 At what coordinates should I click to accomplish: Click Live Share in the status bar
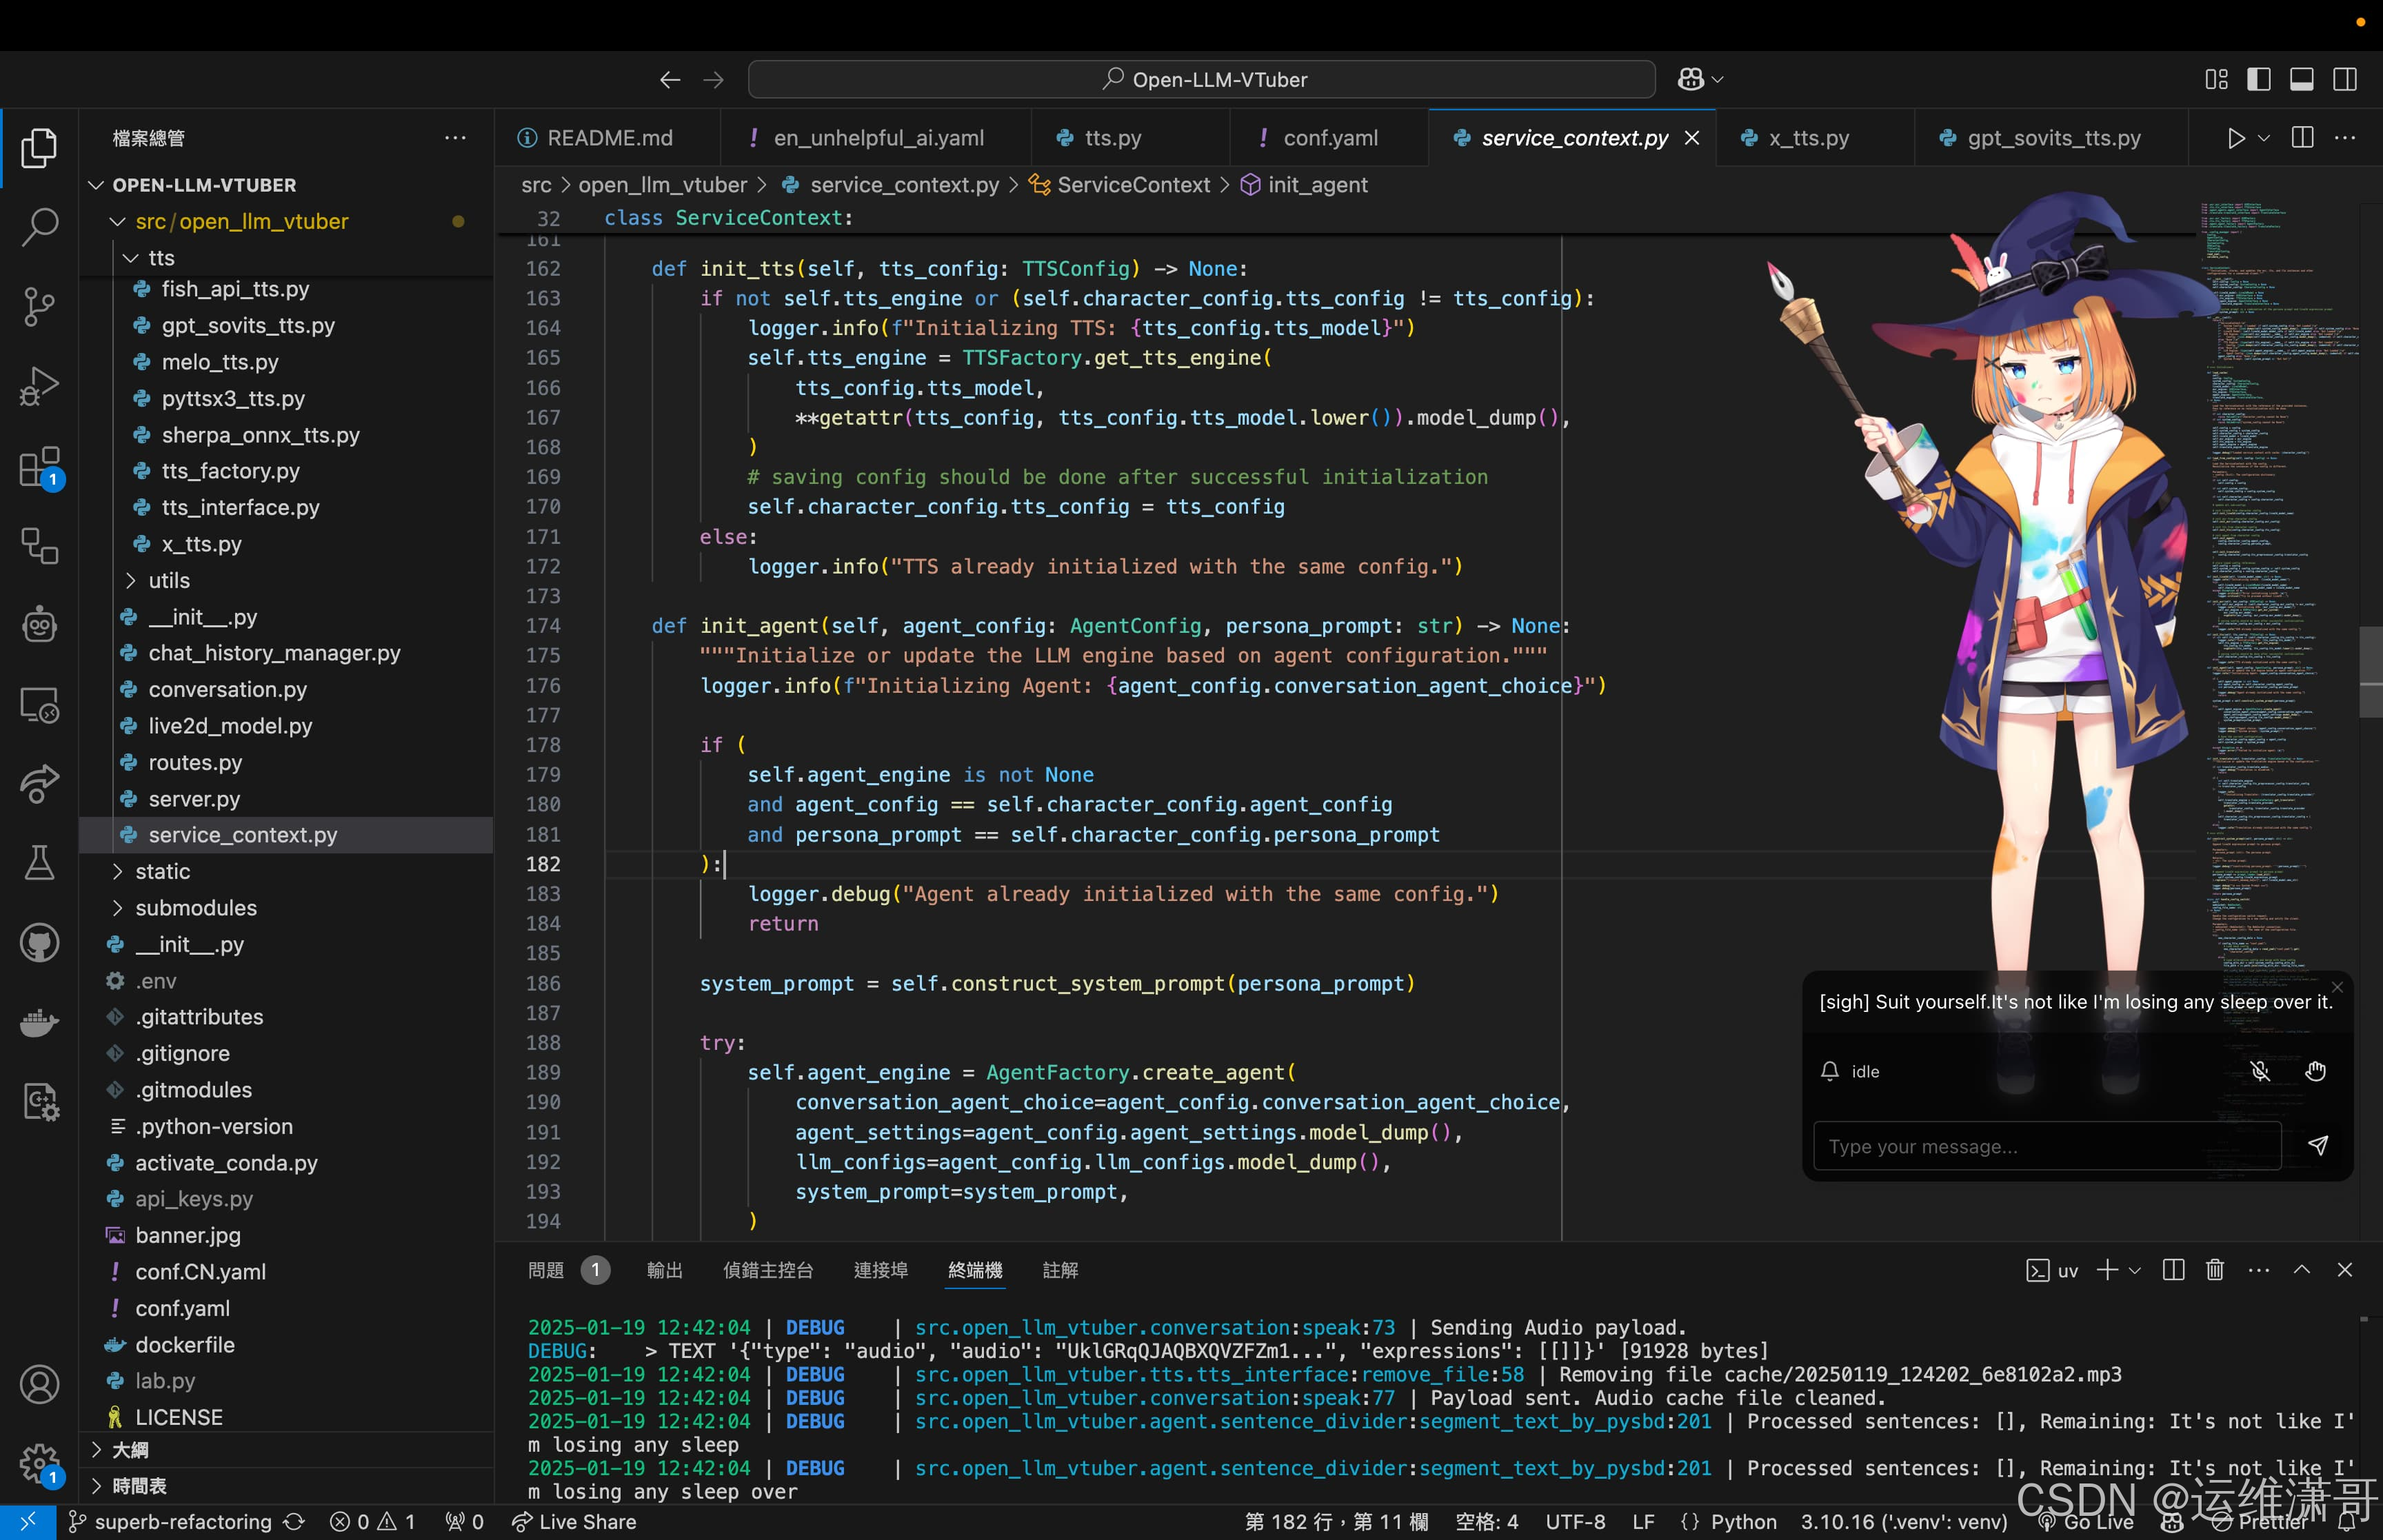pyautogui.click(x=575, y=1521)
